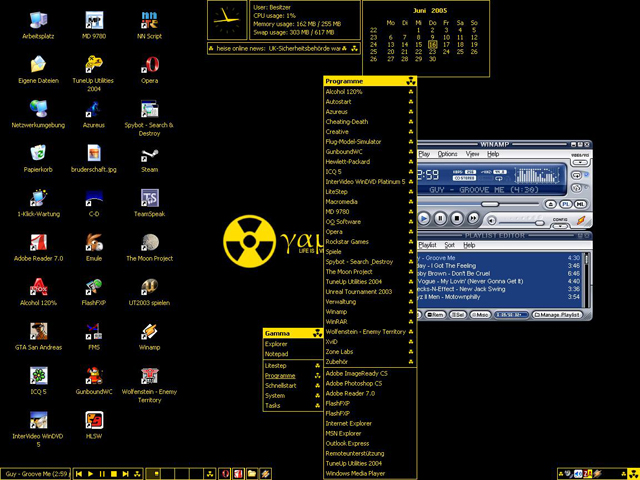Image resolution: width=640 pixels, height=480 pixels.
Task: Toggle the PL playlist button in Winamp
Action: point(566,204)
